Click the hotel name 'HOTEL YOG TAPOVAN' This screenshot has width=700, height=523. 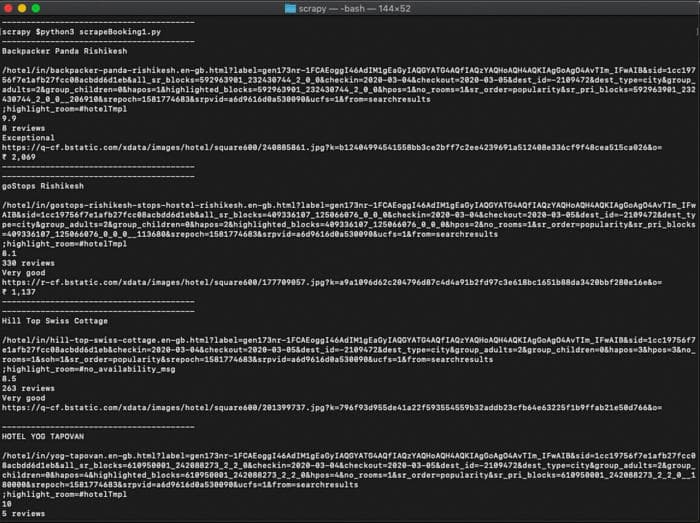(x=43, y=436)
